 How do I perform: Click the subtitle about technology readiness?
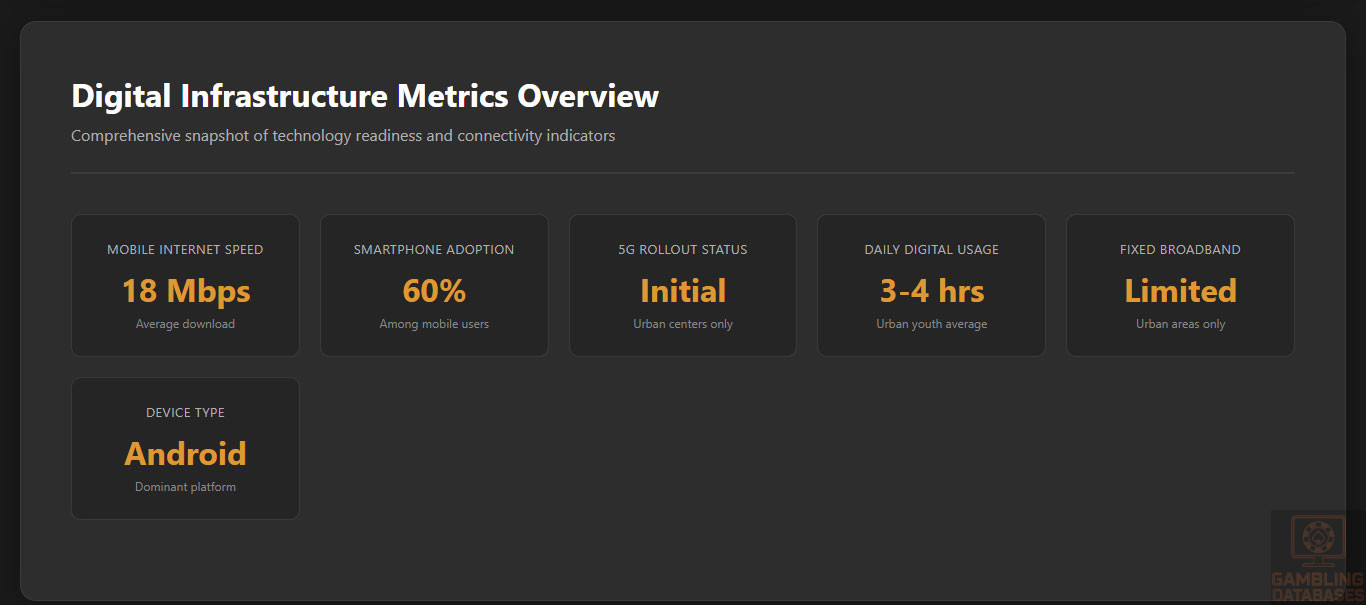pyautogui.click(x=343, y=135)
